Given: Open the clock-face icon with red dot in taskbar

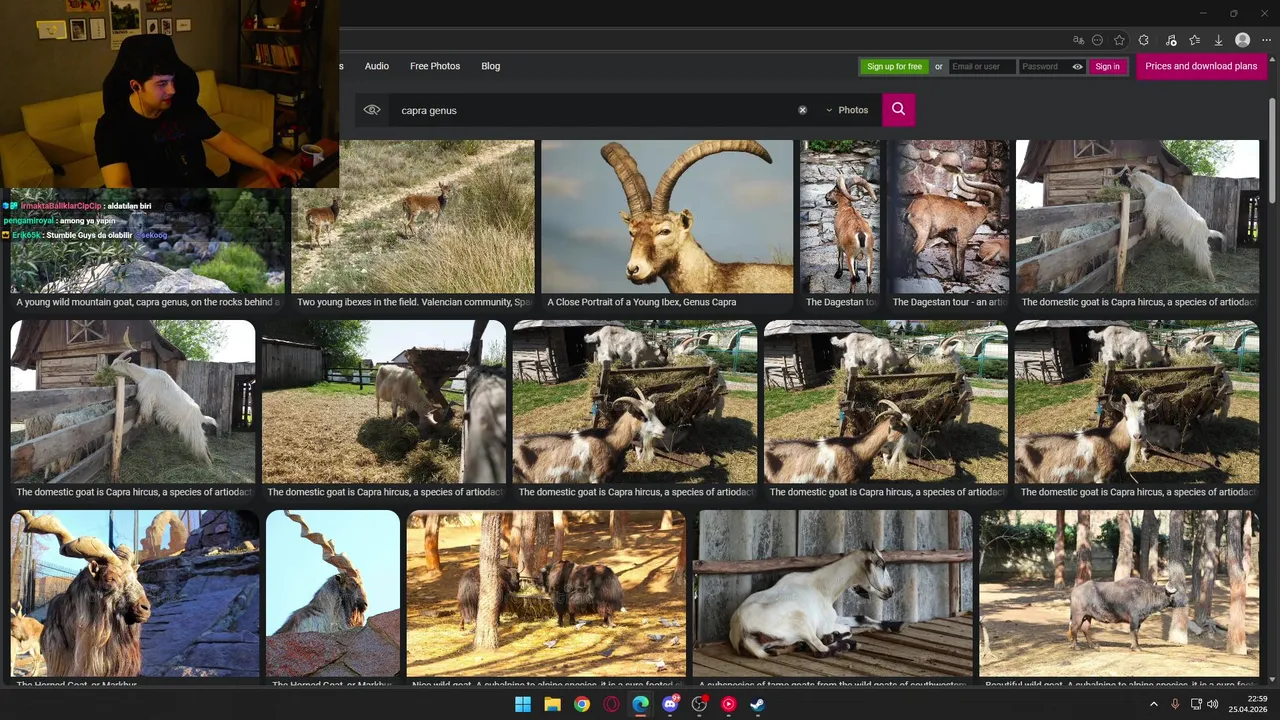Looking at the screenshot, I should (x=699, y=704).
